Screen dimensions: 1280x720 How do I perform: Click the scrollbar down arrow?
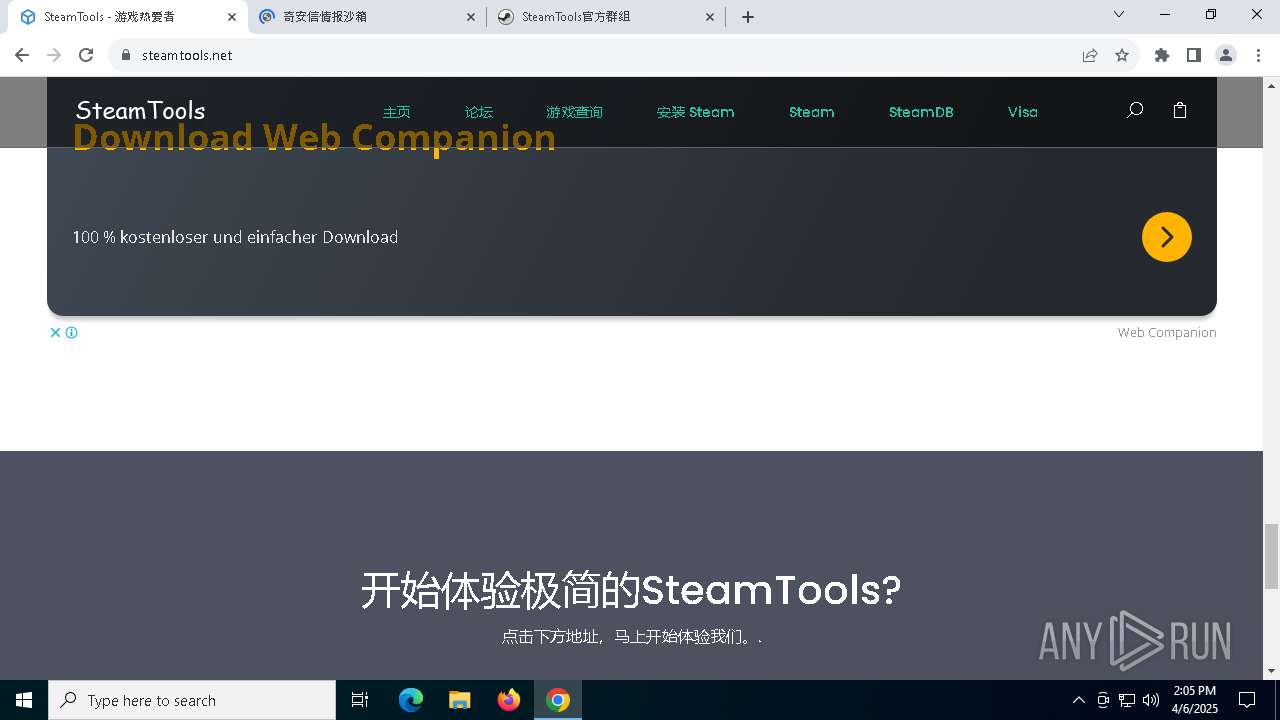coord(1272,672)
